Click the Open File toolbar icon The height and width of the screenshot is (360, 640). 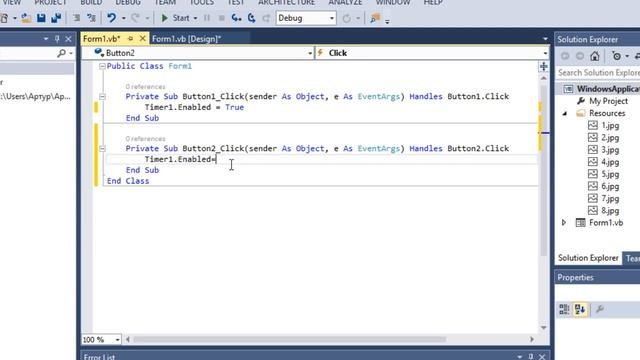26,18
